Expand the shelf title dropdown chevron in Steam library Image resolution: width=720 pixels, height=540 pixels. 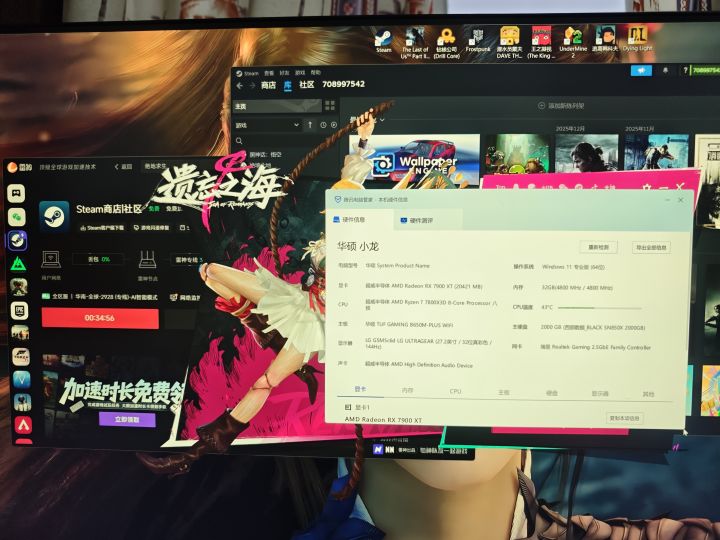[382, 120]
